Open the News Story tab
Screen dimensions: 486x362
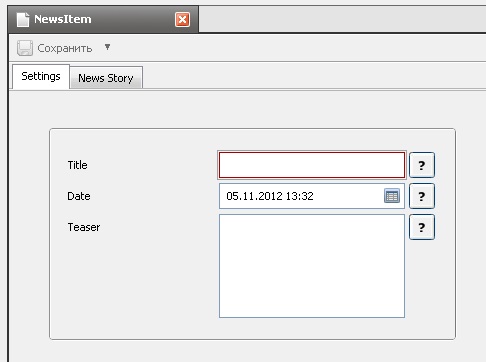[x=106, y=78]
